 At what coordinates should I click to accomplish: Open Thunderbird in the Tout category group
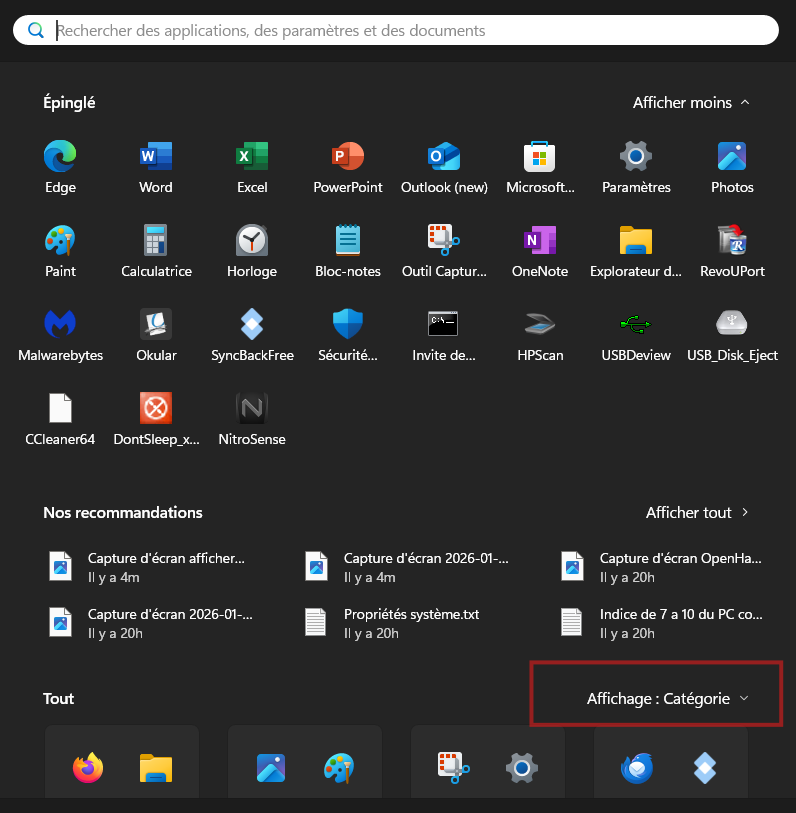point(637,768)
